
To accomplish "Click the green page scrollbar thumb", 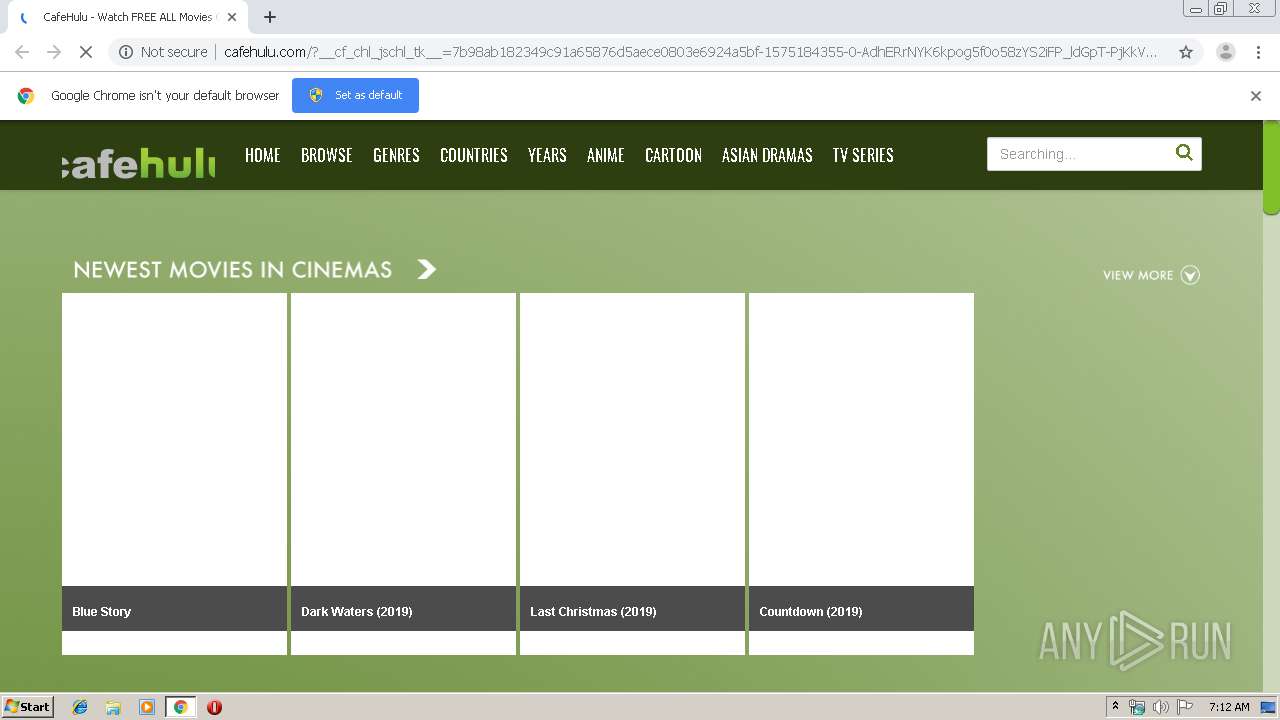I will point(1271,167).
